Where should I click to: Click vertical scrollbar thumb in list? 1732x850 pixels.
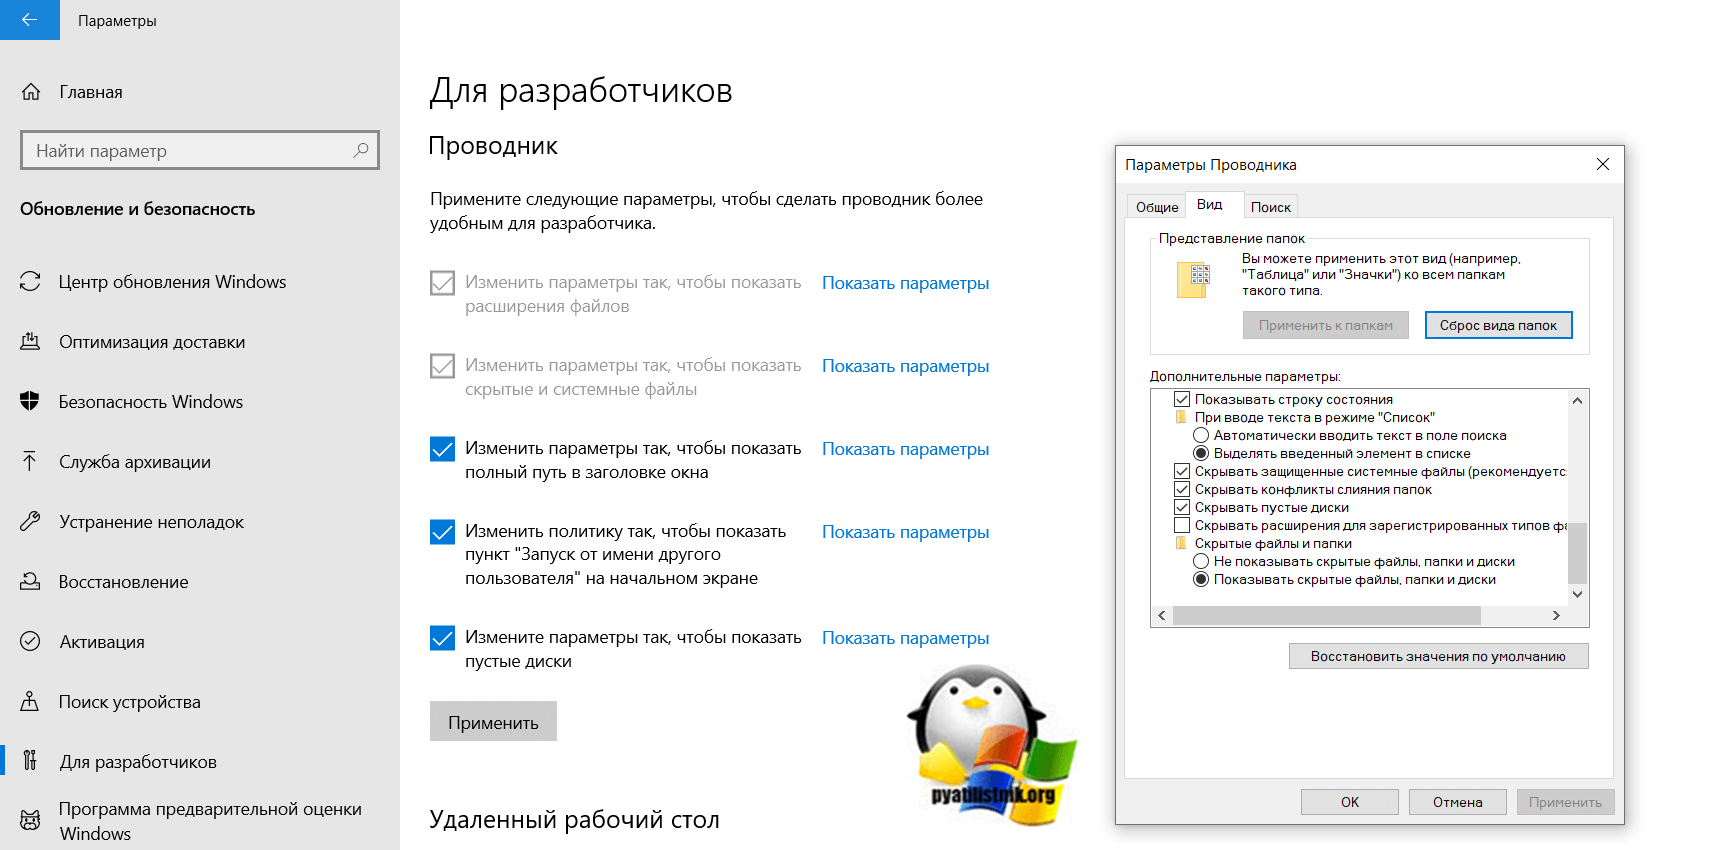click(1577, 552)
